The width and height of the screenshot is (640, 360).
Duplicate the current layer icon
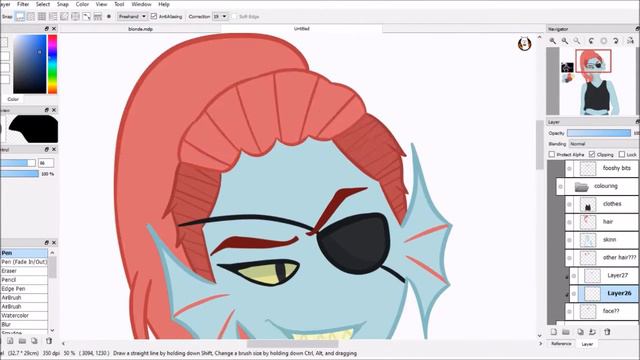[x=580, y=332]
